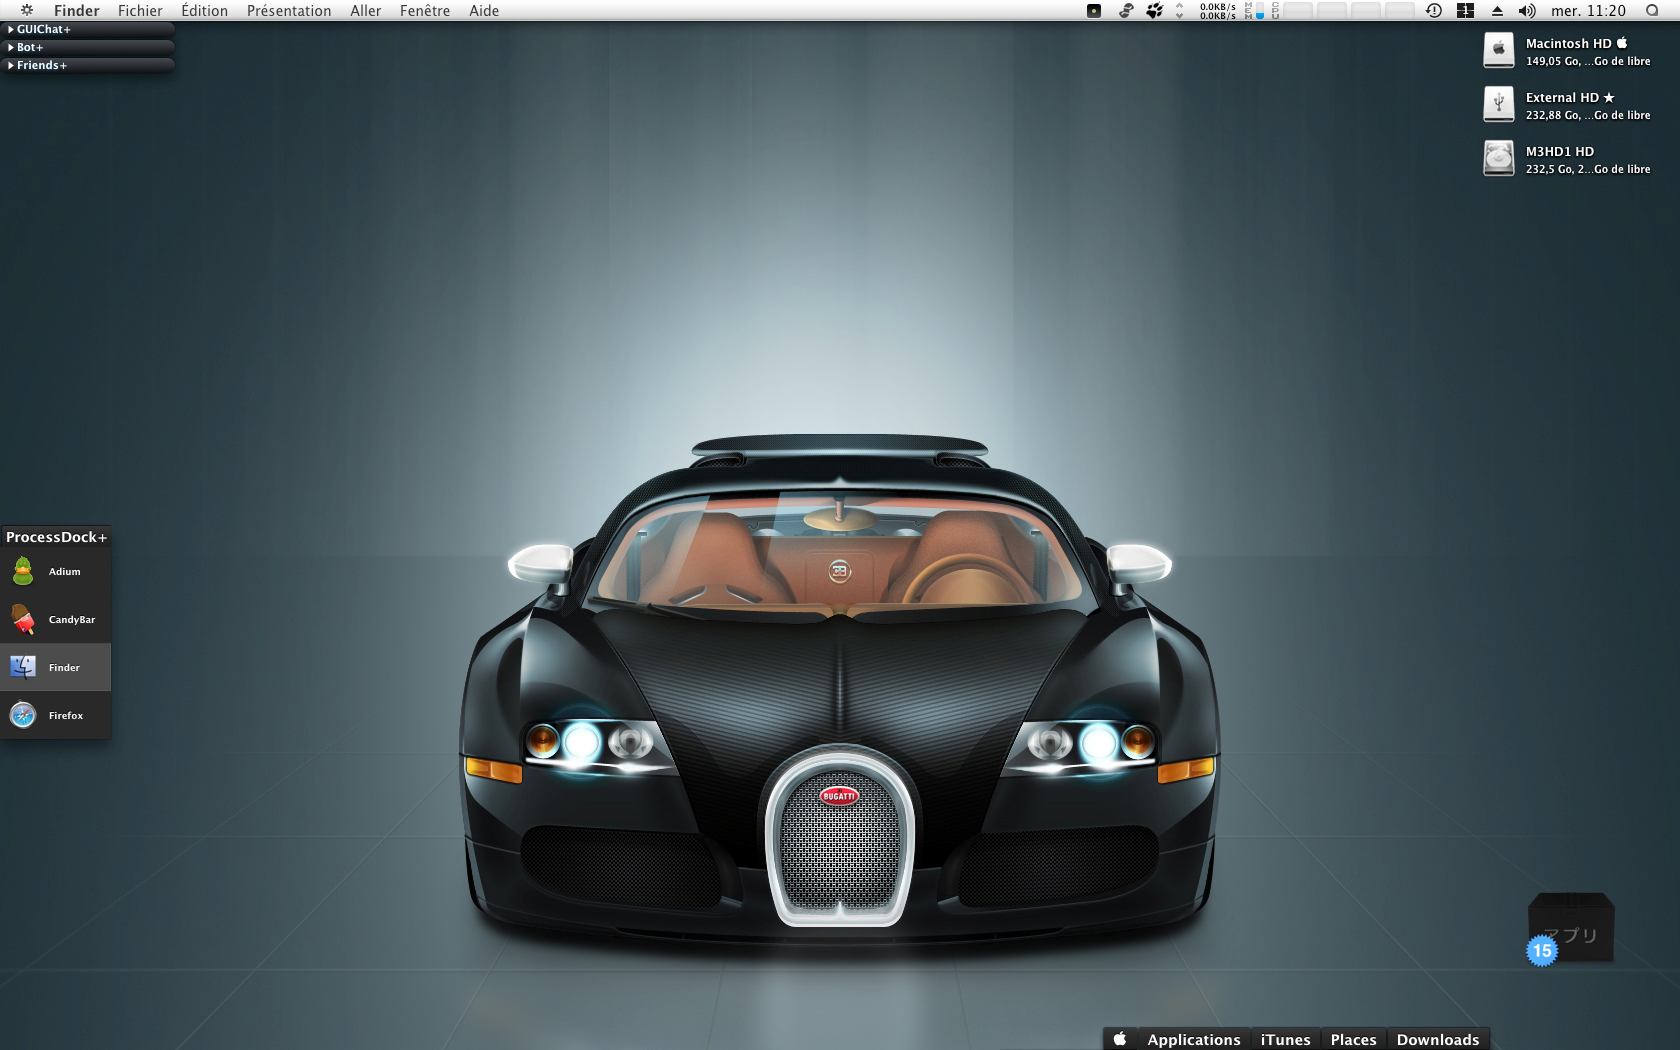
Task: Switch to Firefox in ProcessDock
Action: click(56, 716)
